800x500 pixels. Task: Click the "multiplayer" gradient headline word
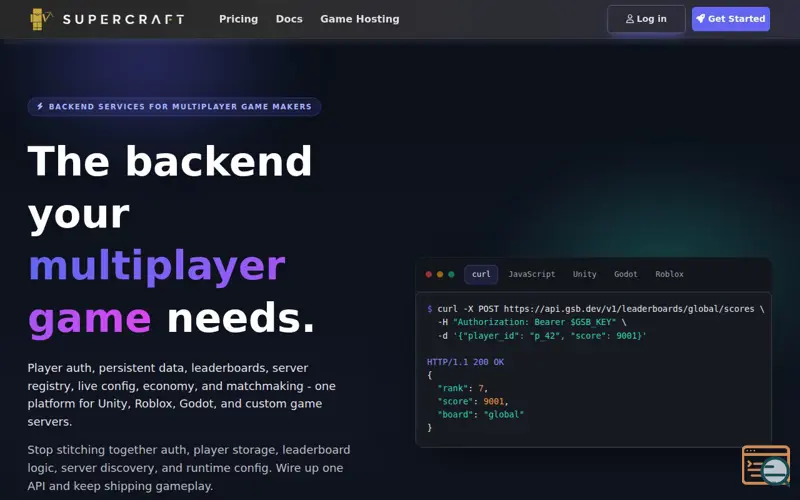click(157, 267)
